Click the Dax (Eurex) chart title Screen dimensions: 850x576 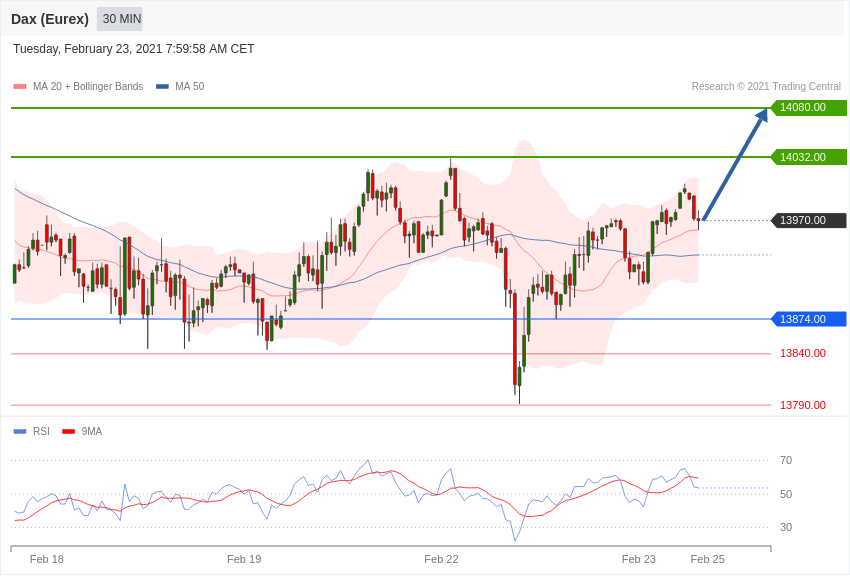[50, 19]
